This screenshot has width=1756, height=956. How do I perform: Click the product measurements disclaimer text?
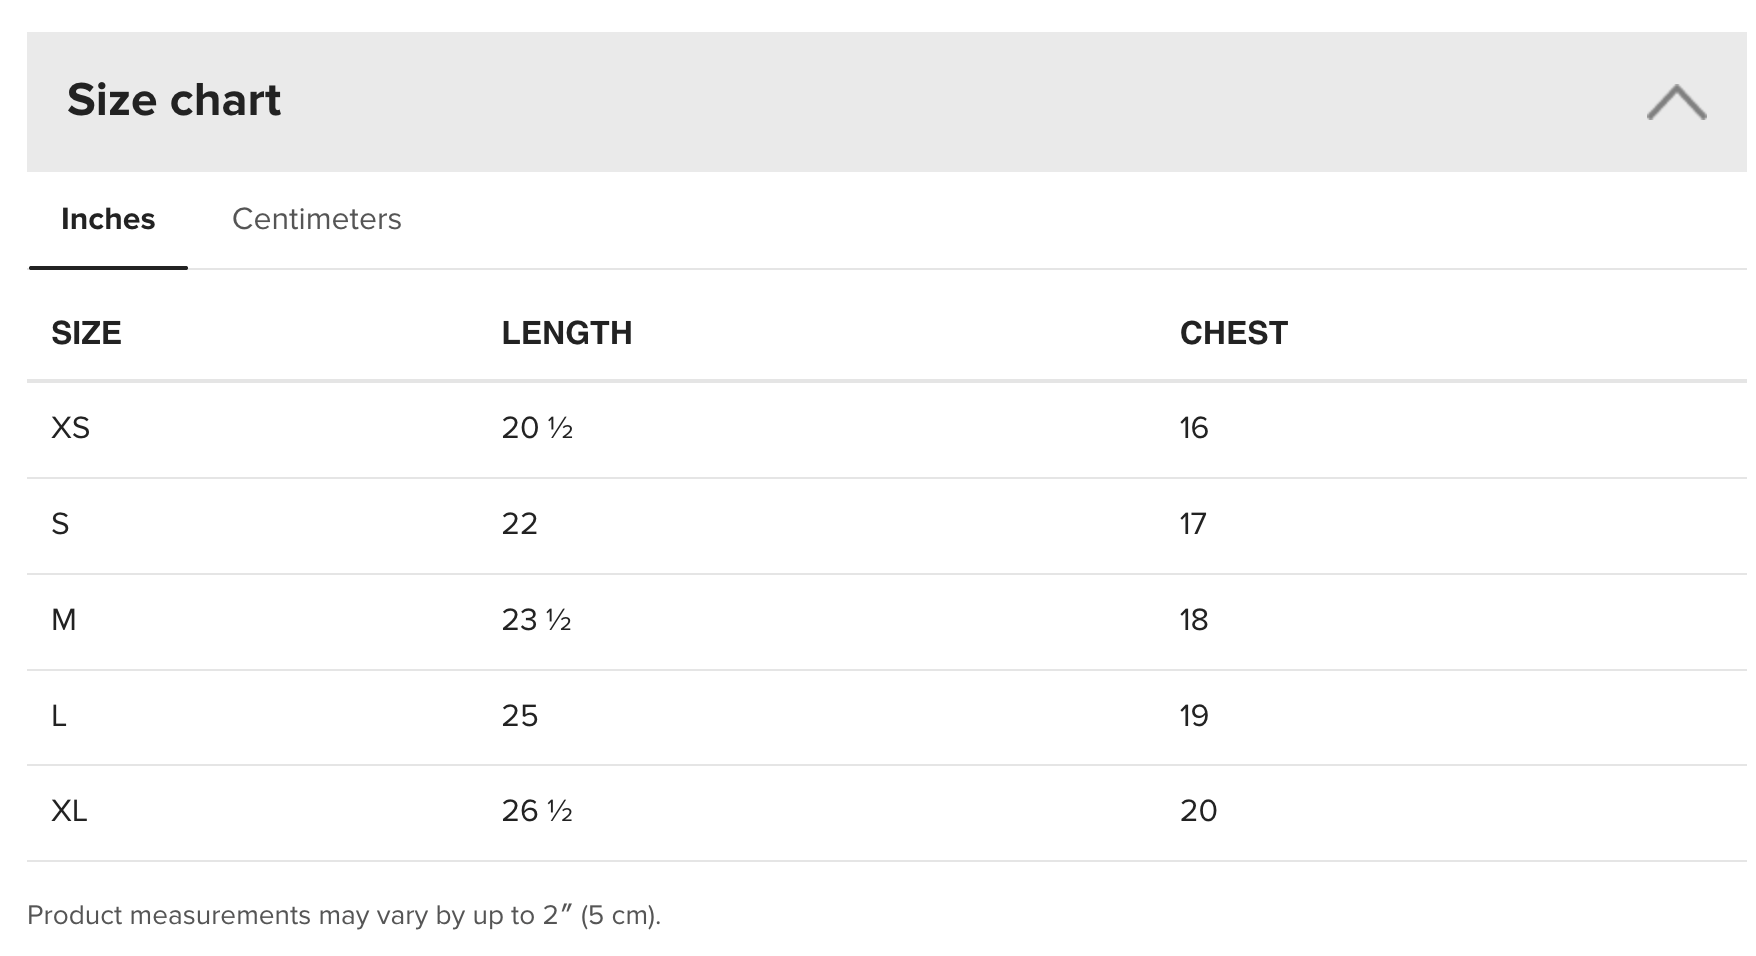point(344,916)
